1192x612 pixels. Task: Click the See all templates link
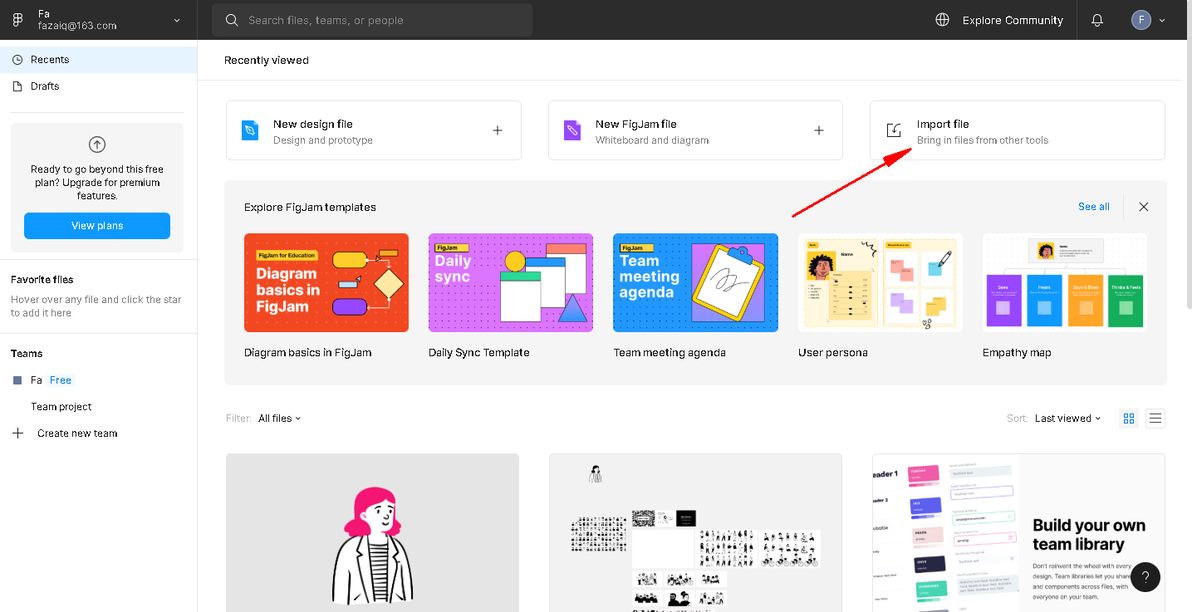click(1093, 207)
